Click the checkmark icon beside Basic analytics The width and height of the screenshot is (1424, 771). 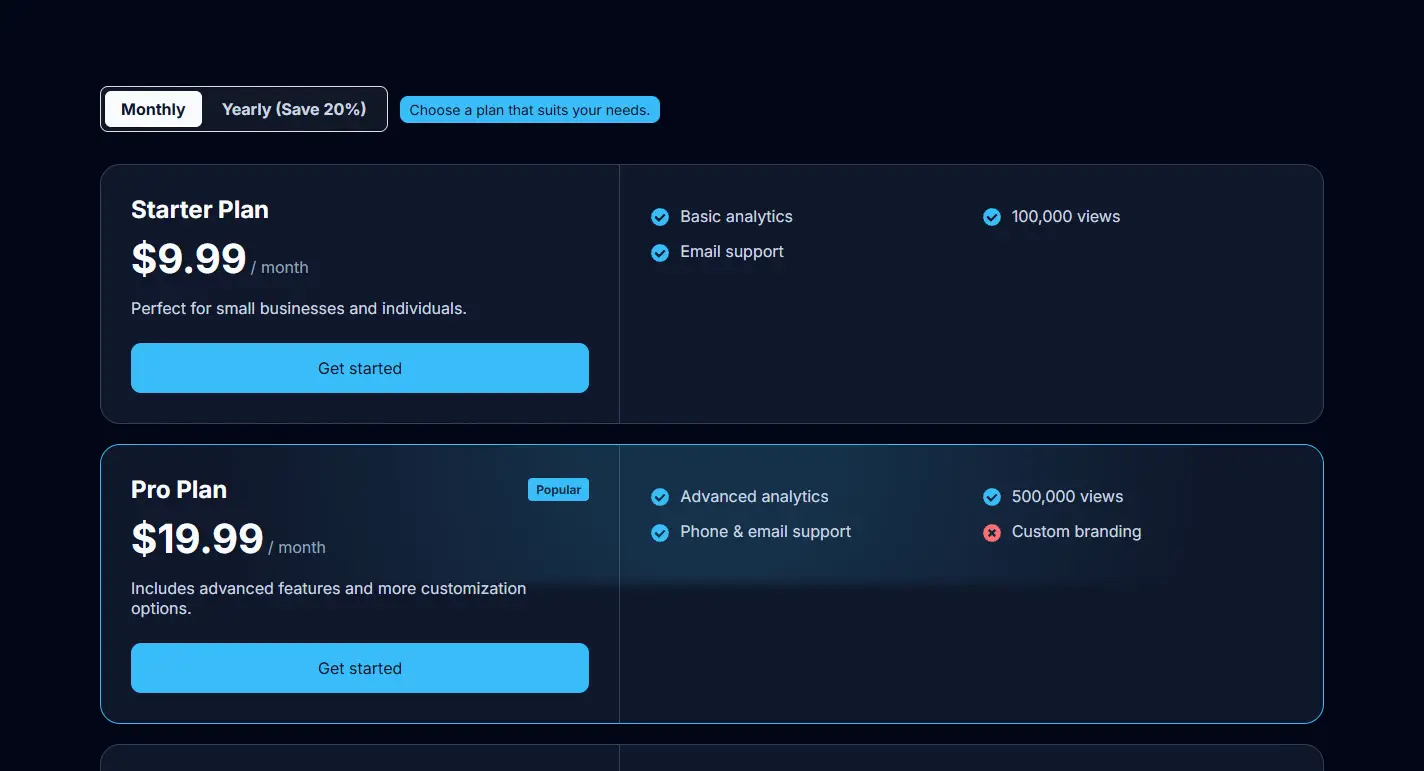pos(660,217)
